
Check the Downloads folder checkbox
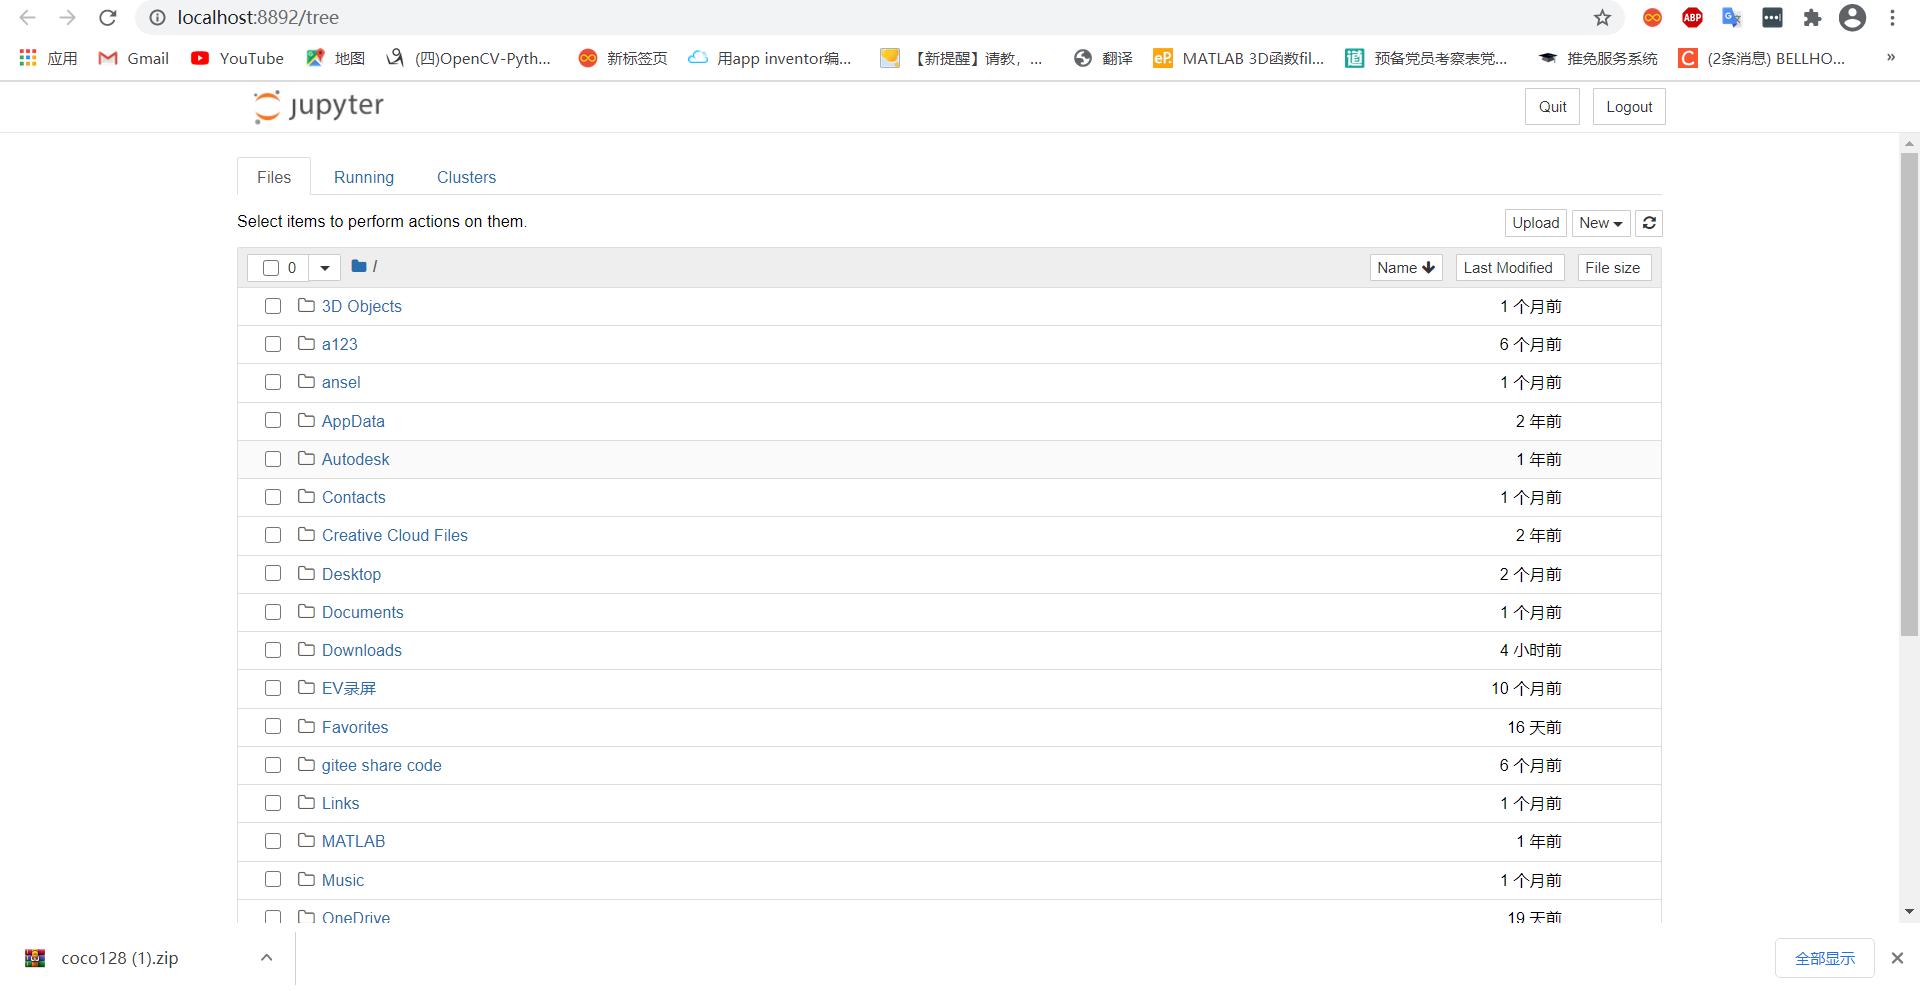click(x=273, y=650)
